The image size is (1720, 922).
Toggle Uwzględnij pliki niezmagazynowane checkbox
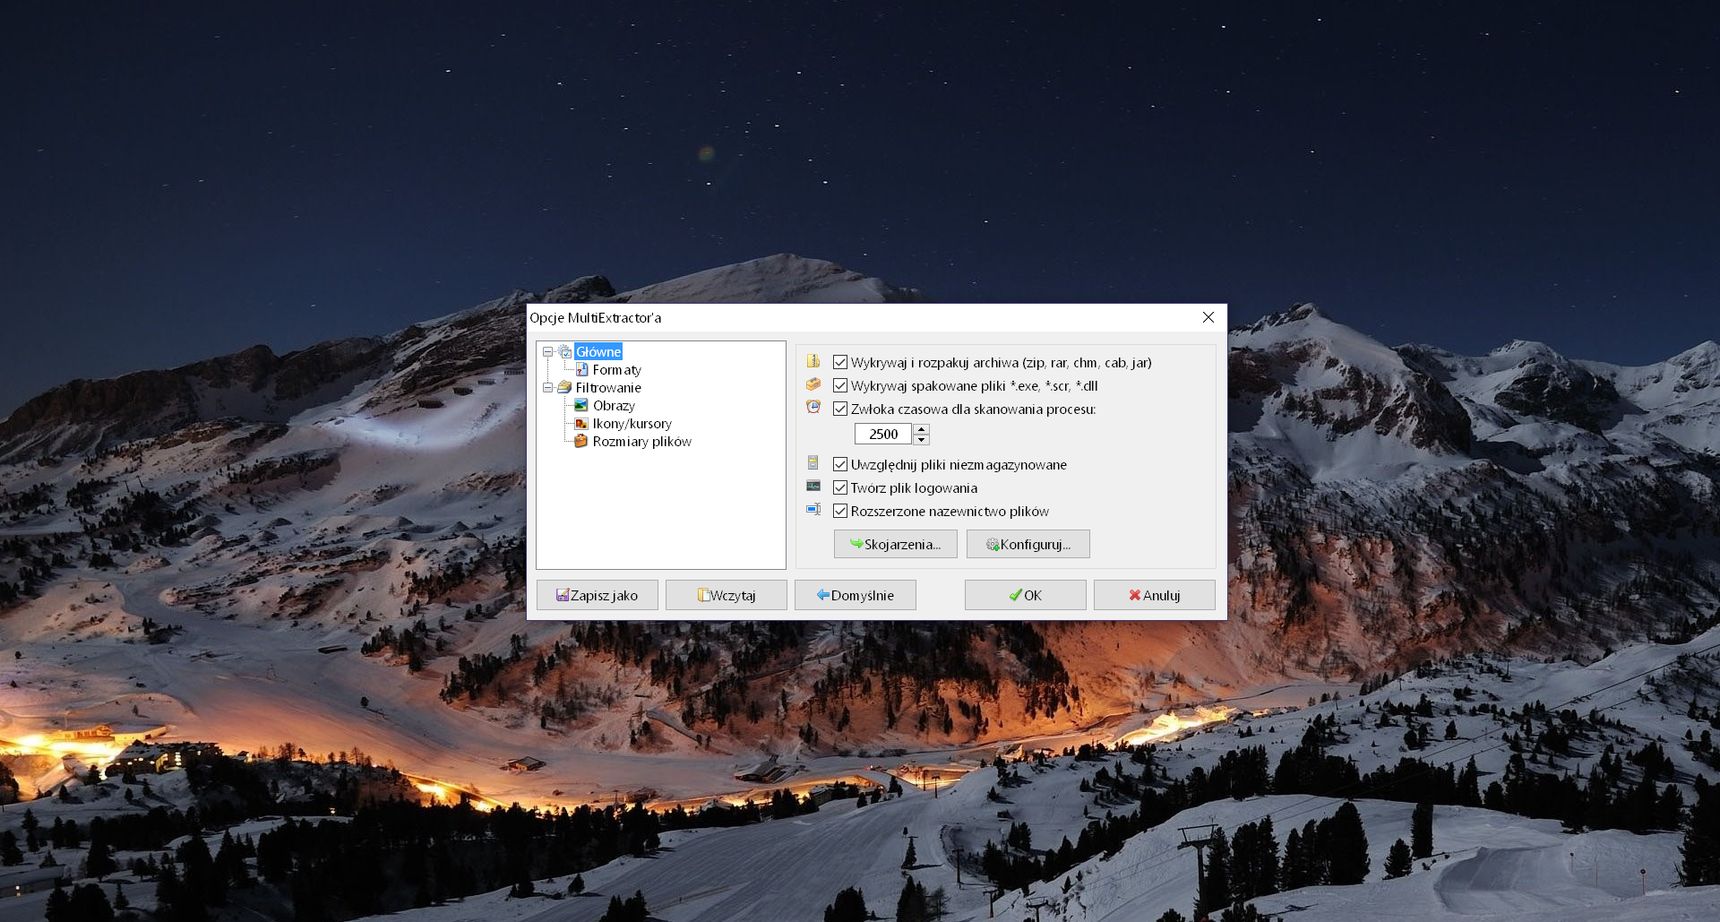[840, 465]
